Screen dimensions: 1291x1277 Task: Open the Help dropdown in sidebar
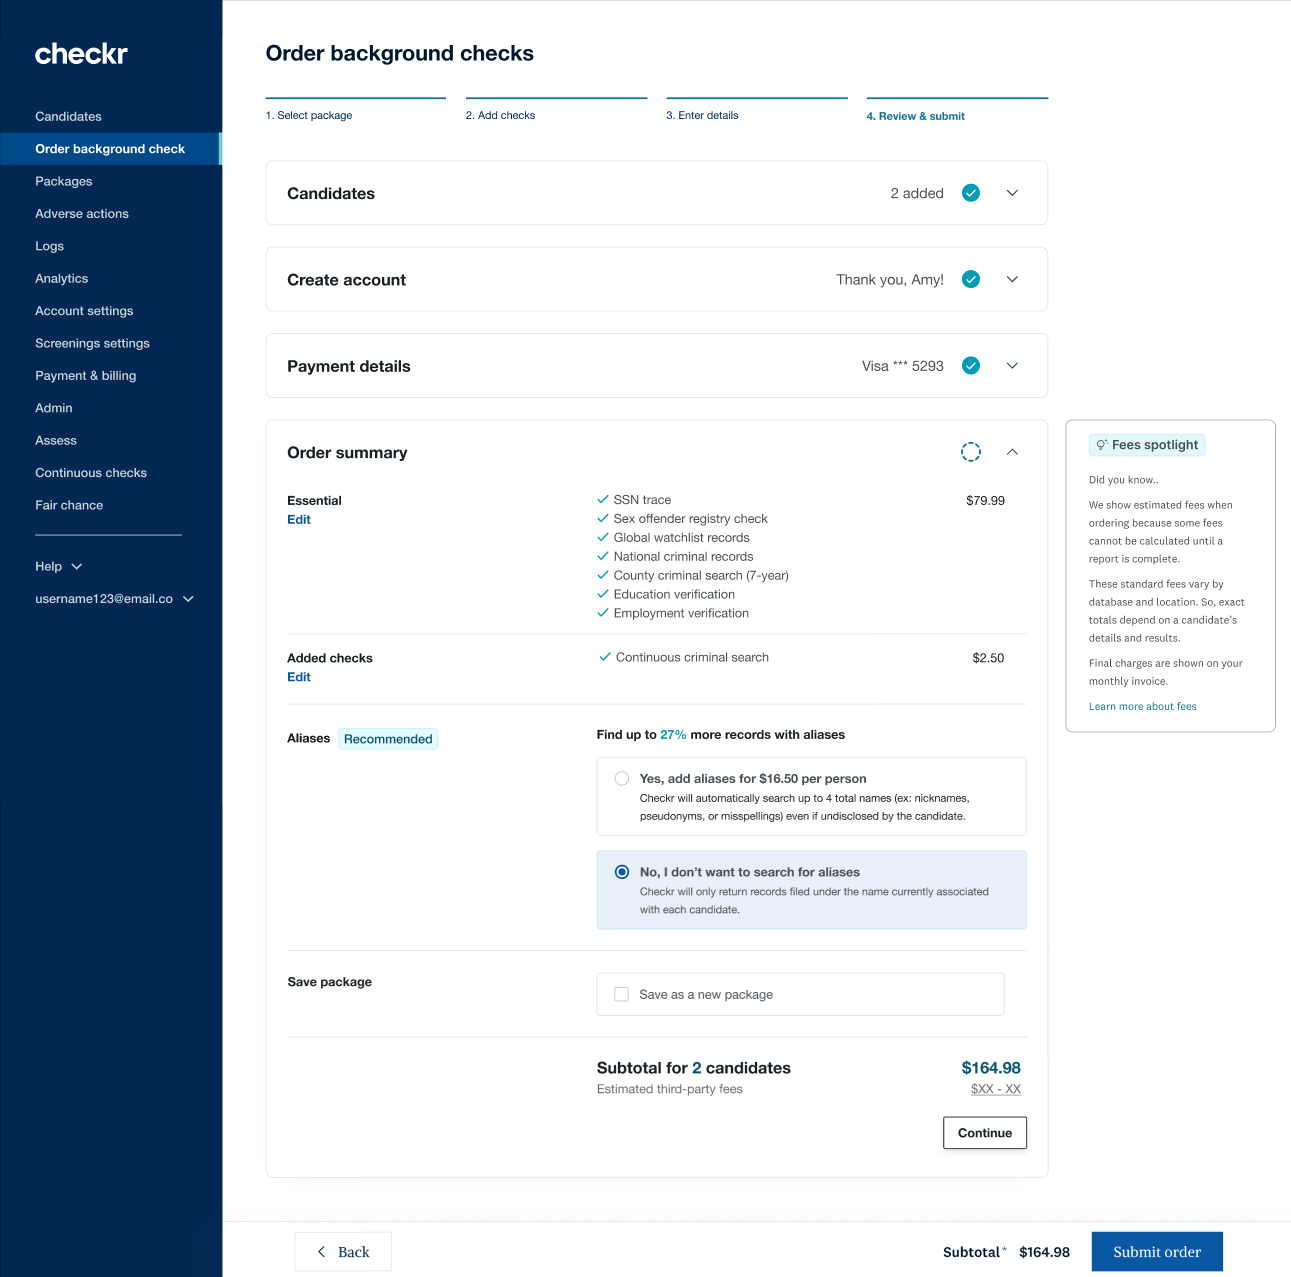58,566
